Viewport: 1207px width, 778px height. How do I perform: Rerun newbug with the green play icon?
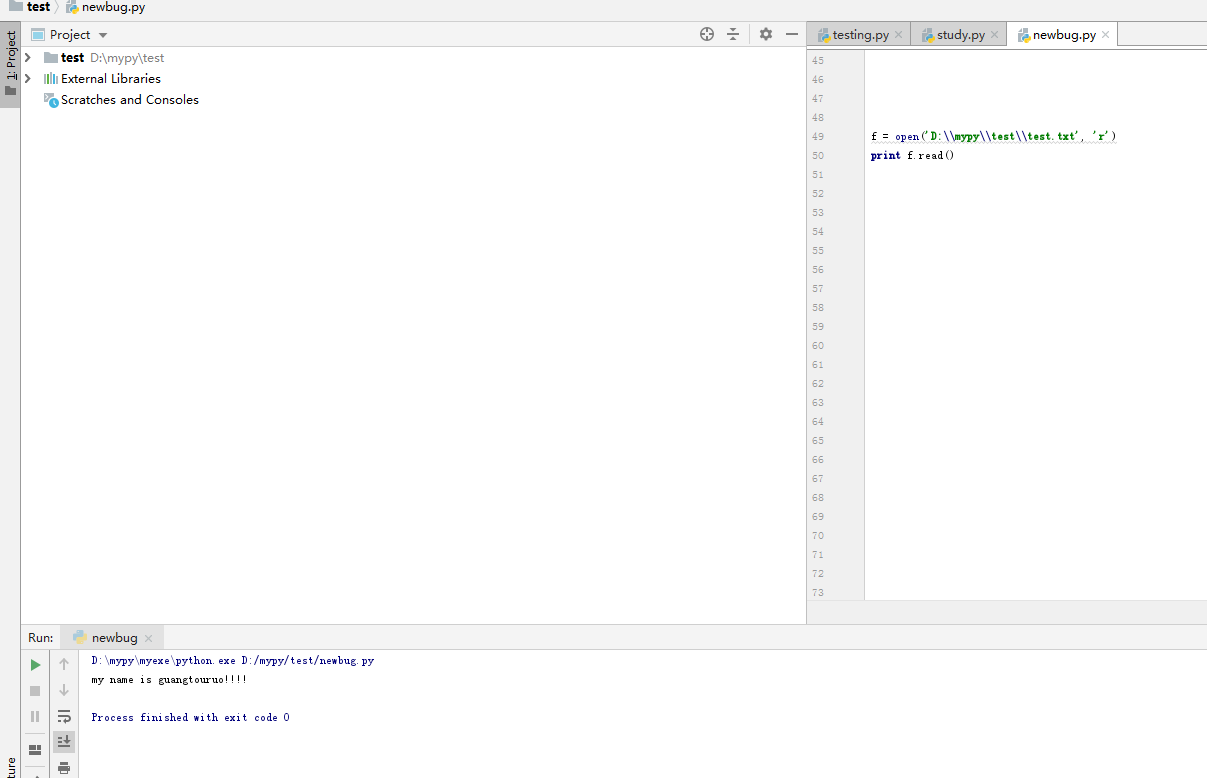click(x=35, y=665)
